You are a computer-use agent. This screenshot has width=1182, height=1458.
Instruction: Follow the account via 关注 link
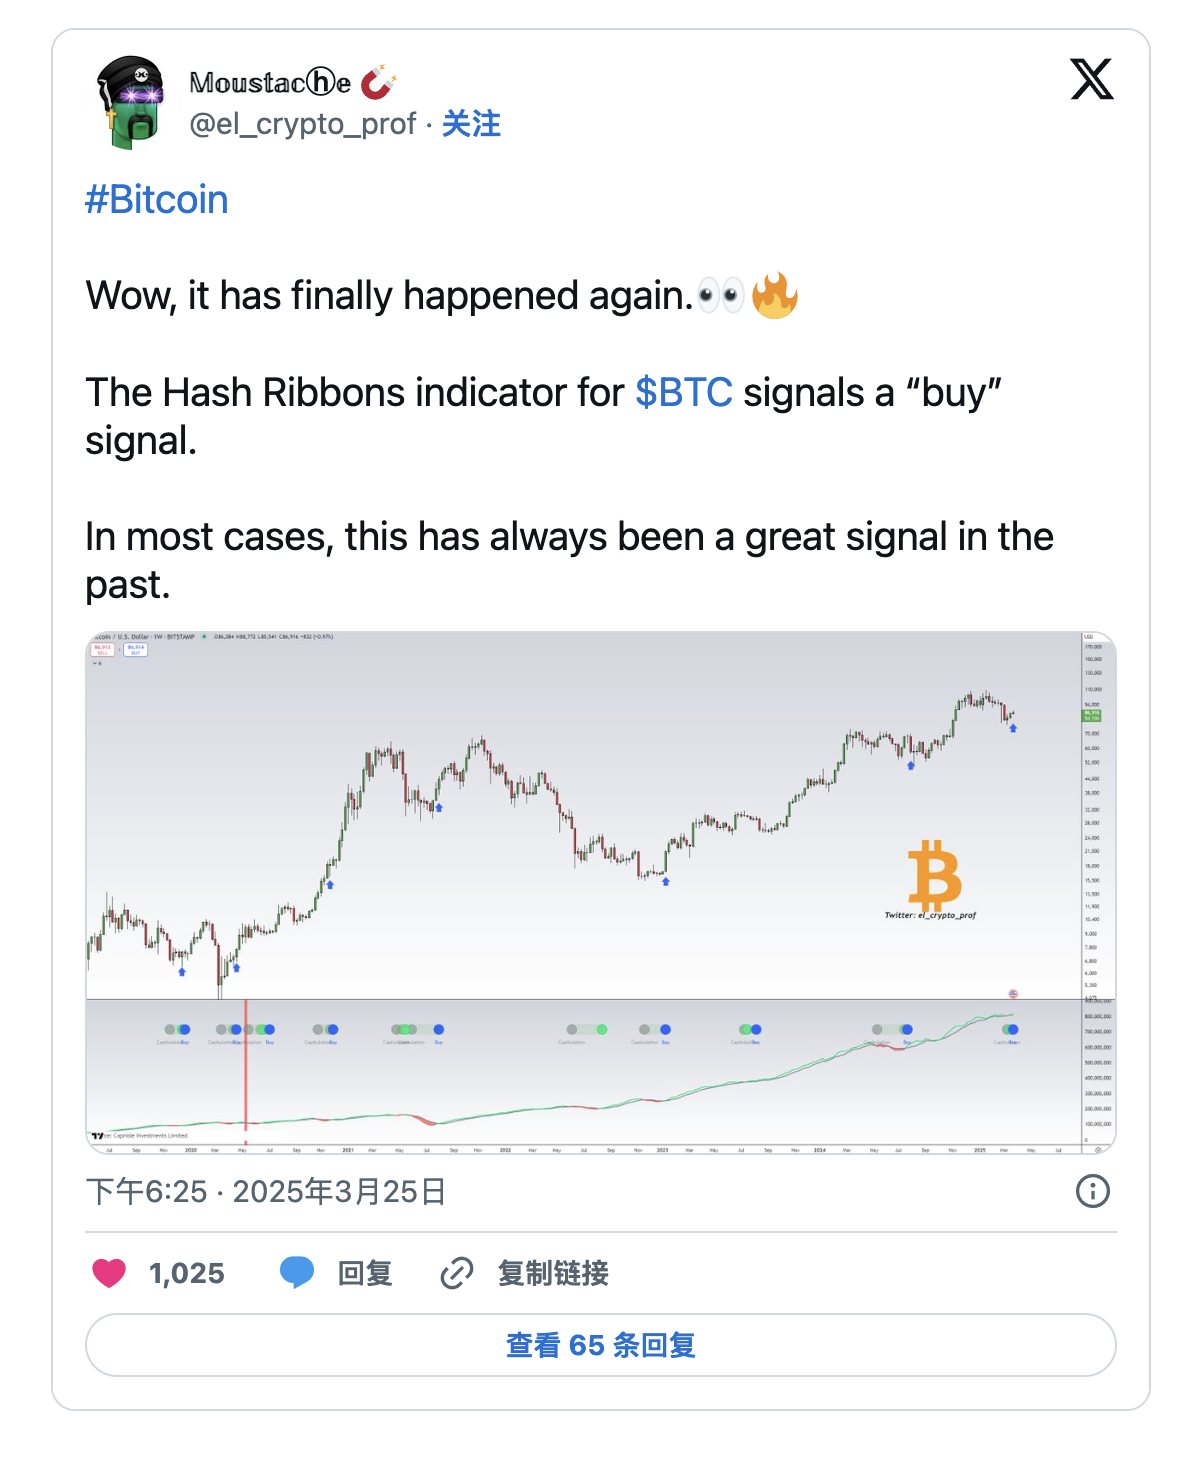click(x=471, y=124)
